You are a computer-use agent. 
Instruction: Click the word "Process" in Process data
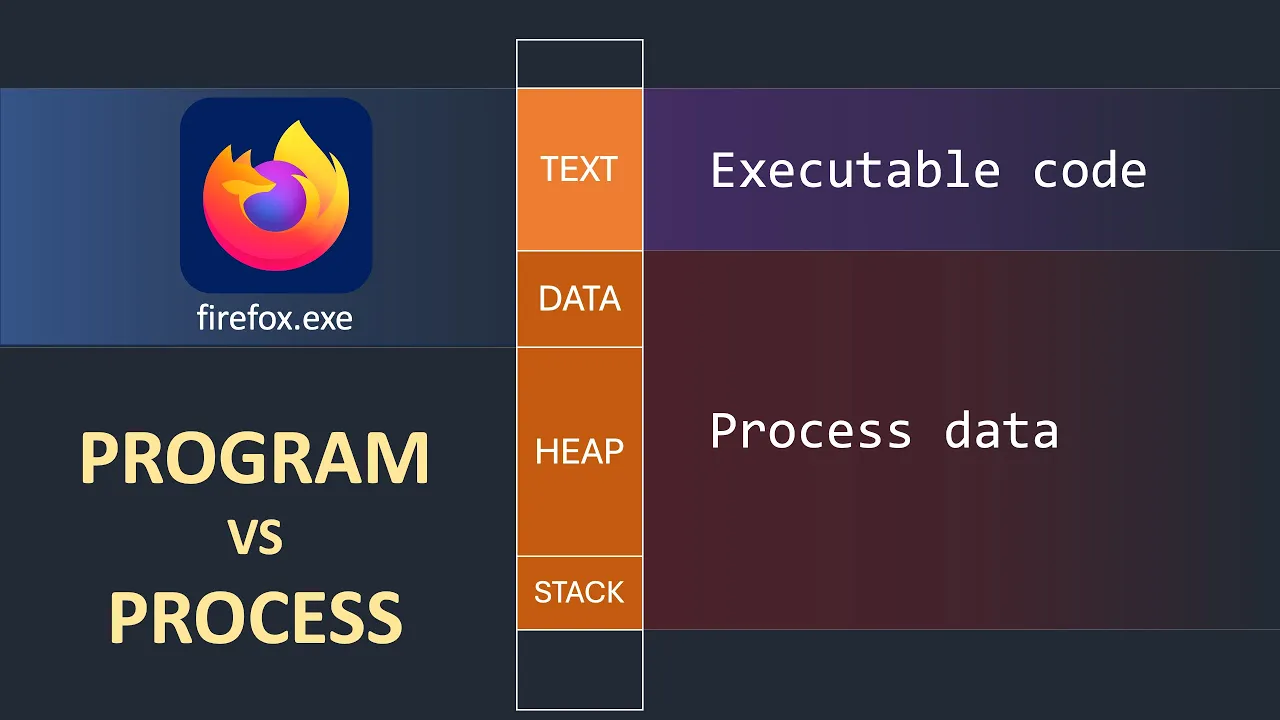pos(811,431)
